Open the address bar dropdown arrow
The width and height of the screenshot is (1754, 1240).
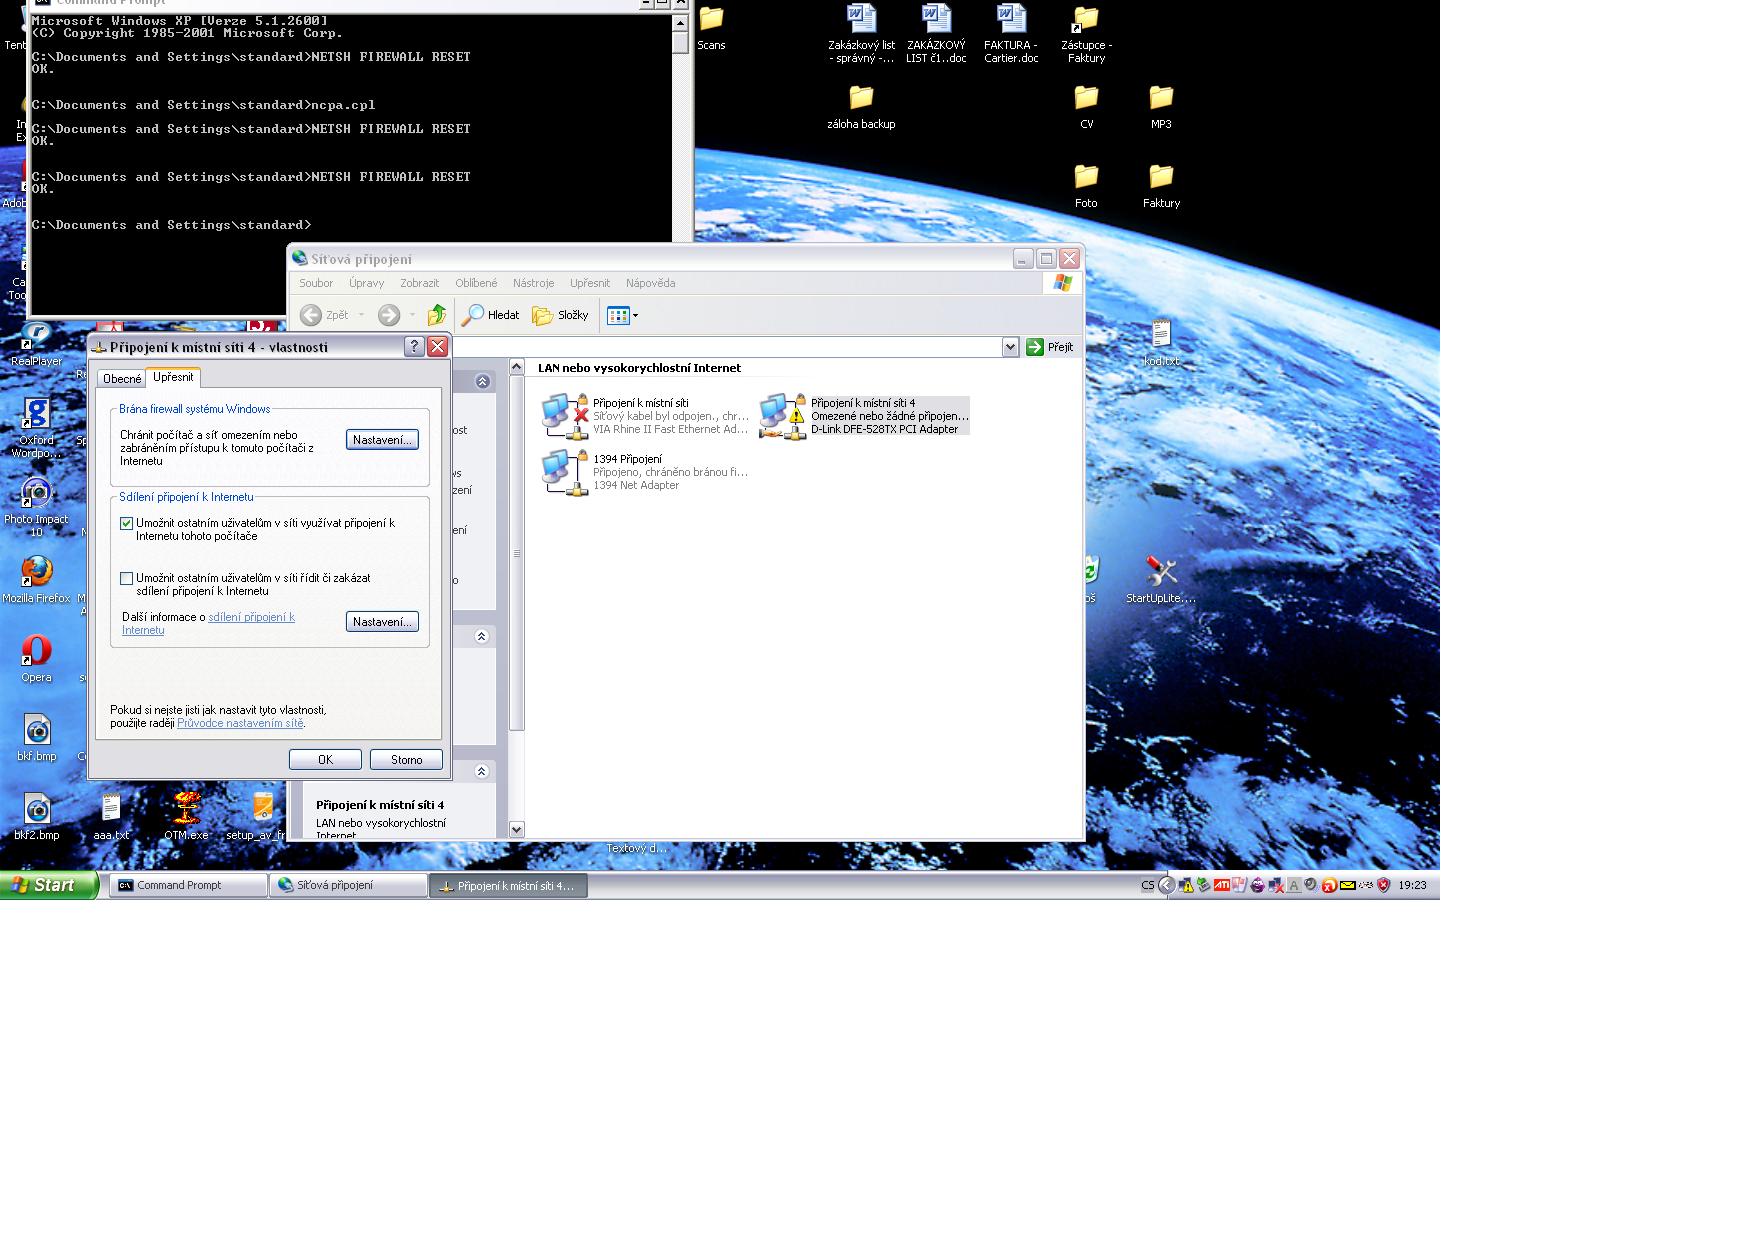[x=1010, y=347]
